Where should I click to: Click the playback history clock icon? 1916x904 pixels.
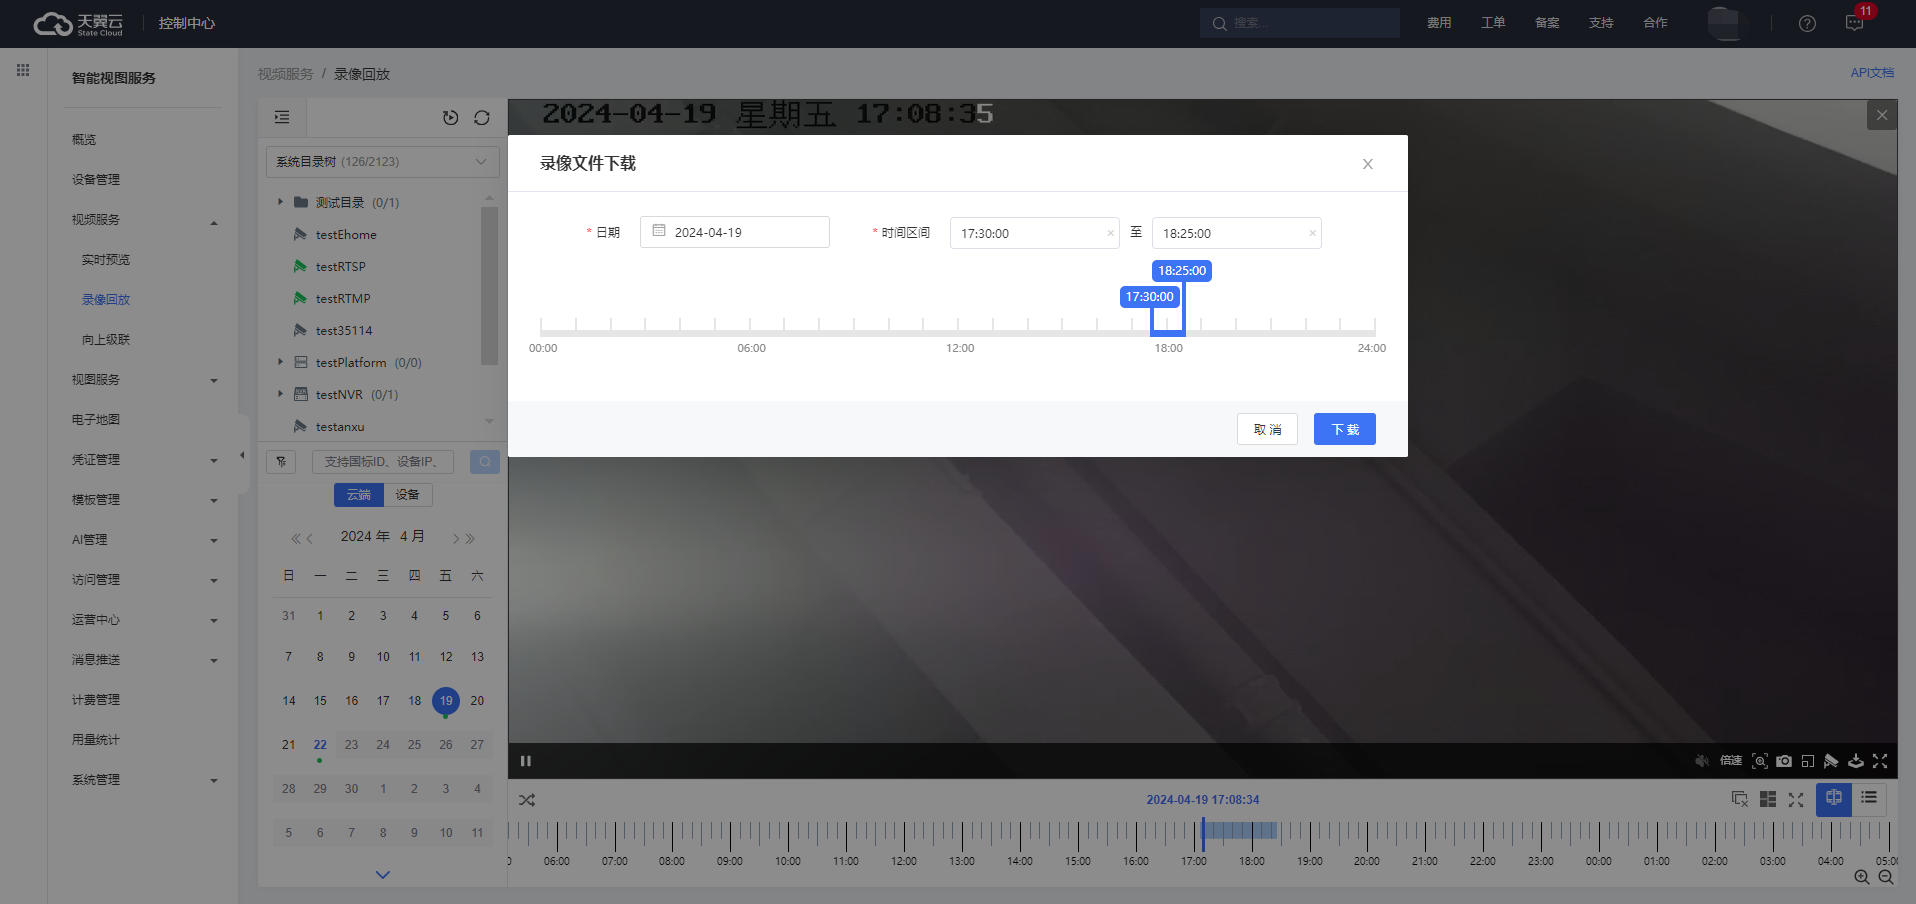[x=451, y=118]
